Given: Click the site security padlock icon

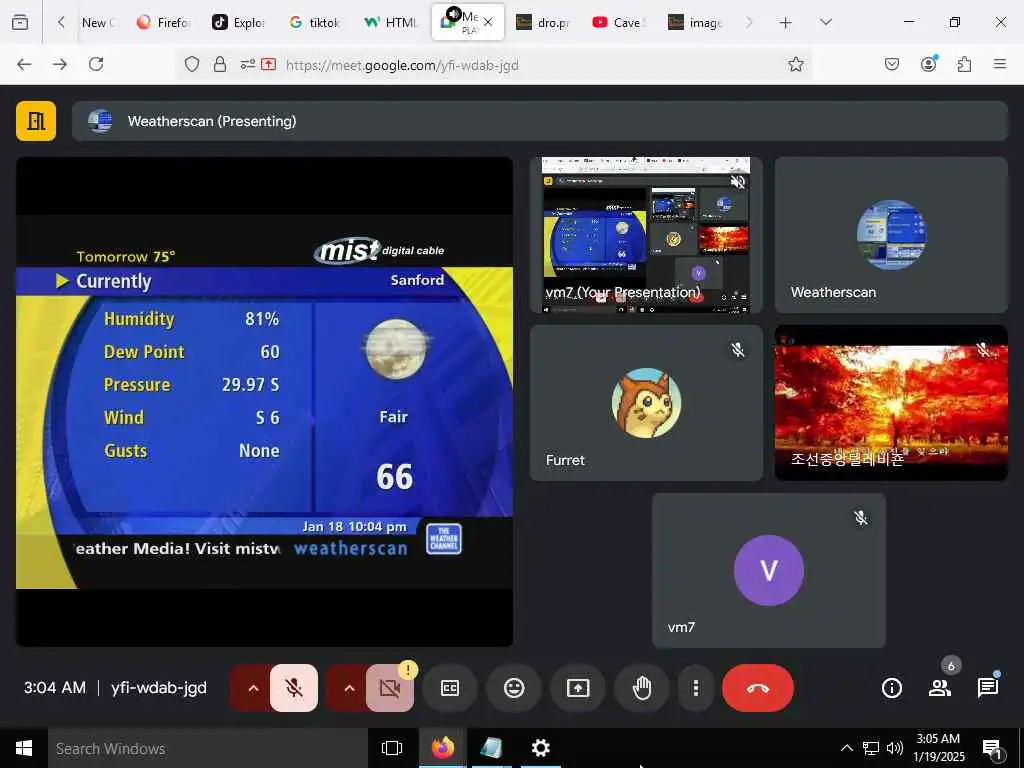Looking at the screenshot, I should pyautogui.click(x=220, y=64).
